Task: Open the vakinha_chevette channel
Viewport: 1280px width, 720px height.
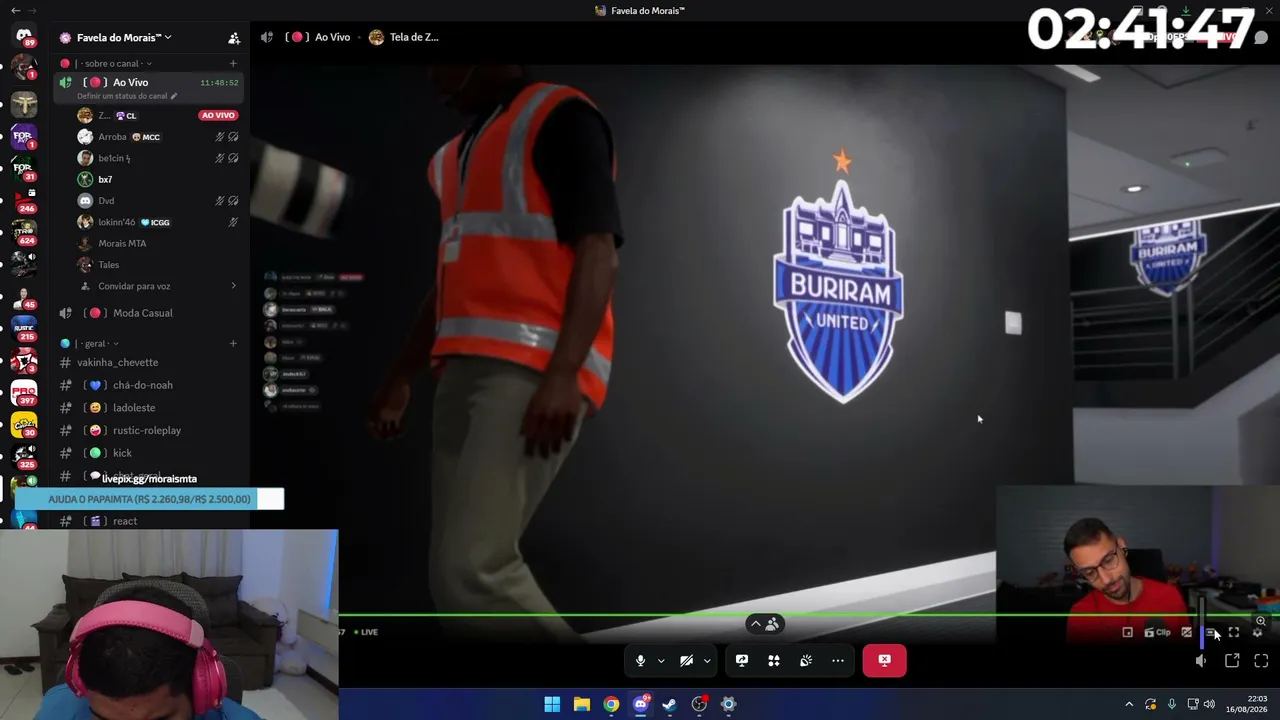Action: [x=150, y=362]
